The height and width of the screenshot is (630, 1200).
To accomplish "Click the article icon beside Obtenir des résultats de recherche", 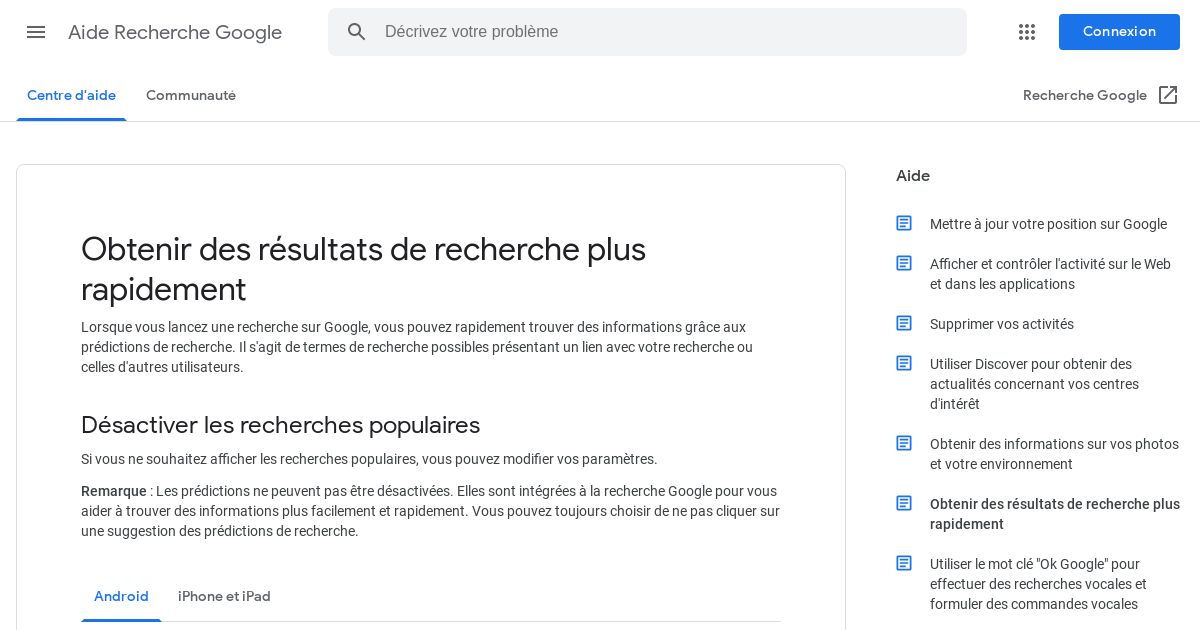I will coord(904,503).
